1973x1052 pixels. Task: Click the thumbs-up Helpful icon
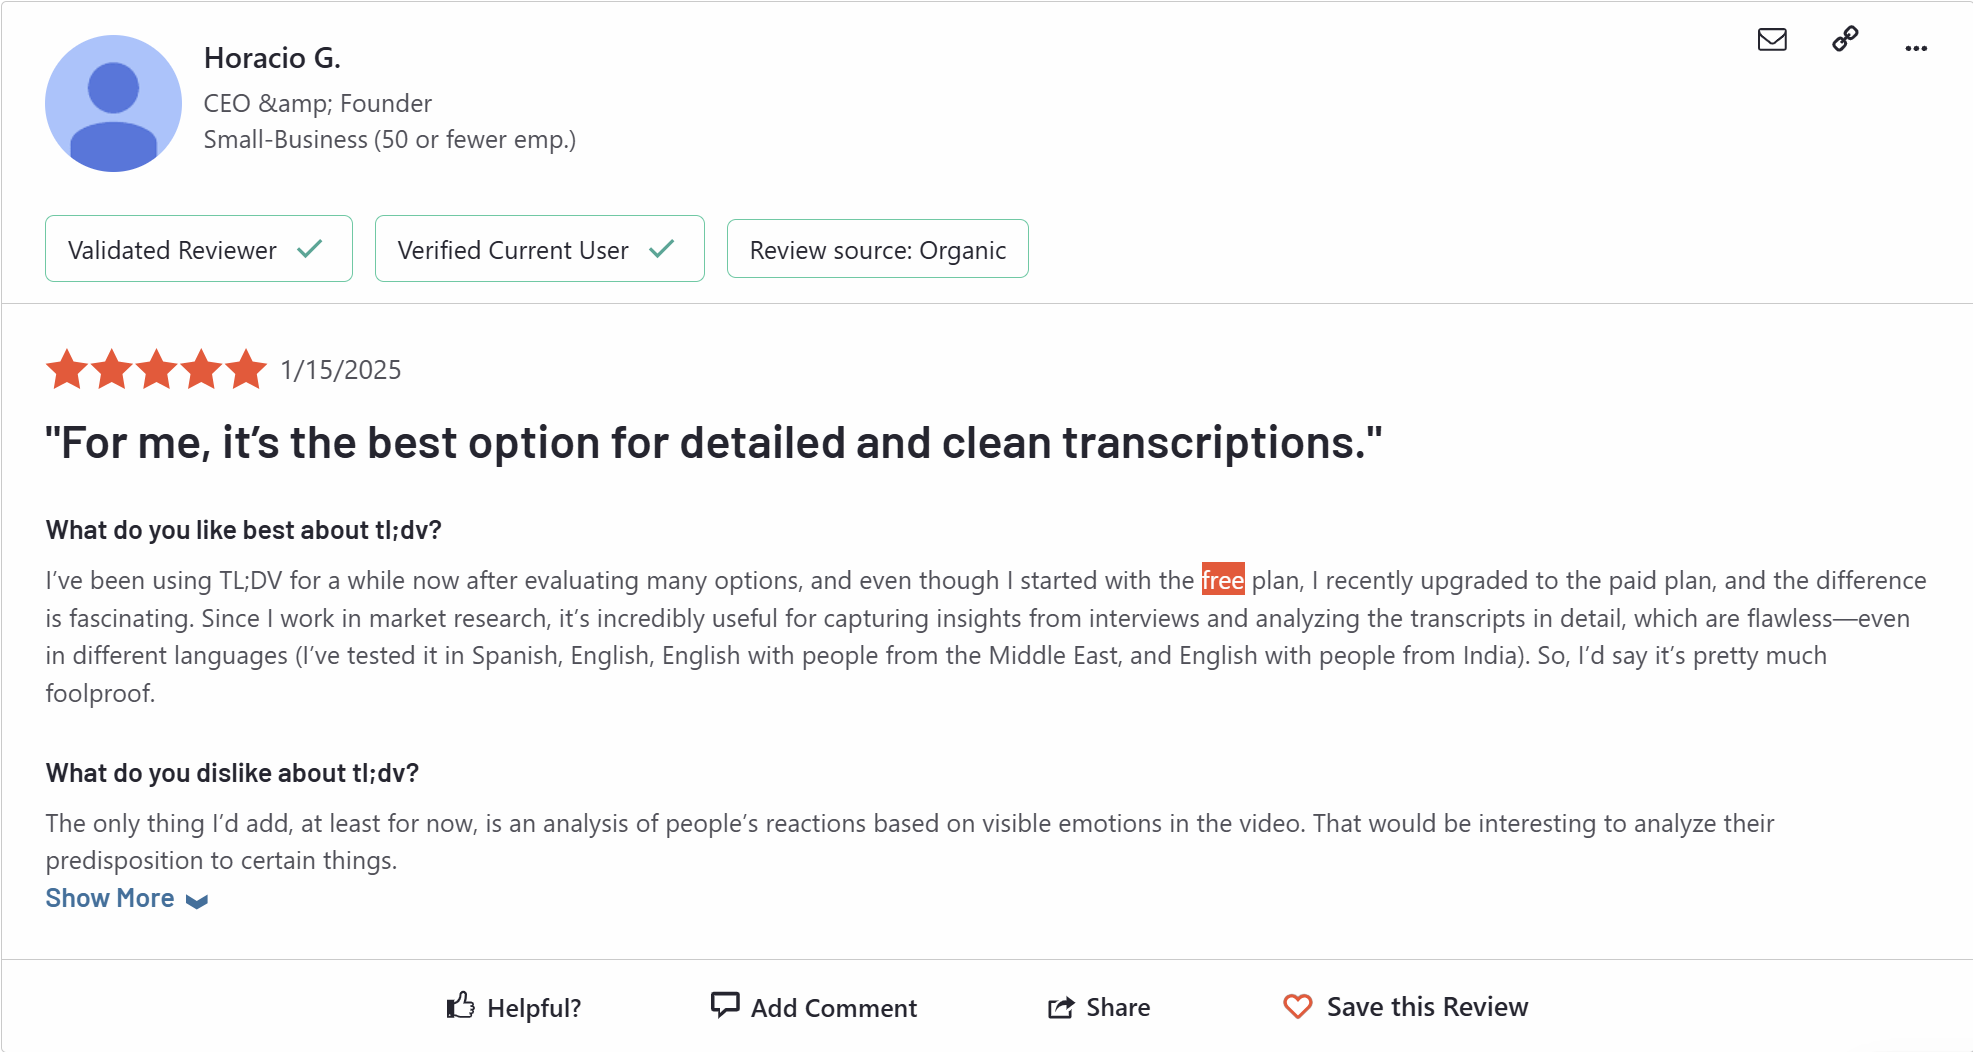tap(460, 1006)
